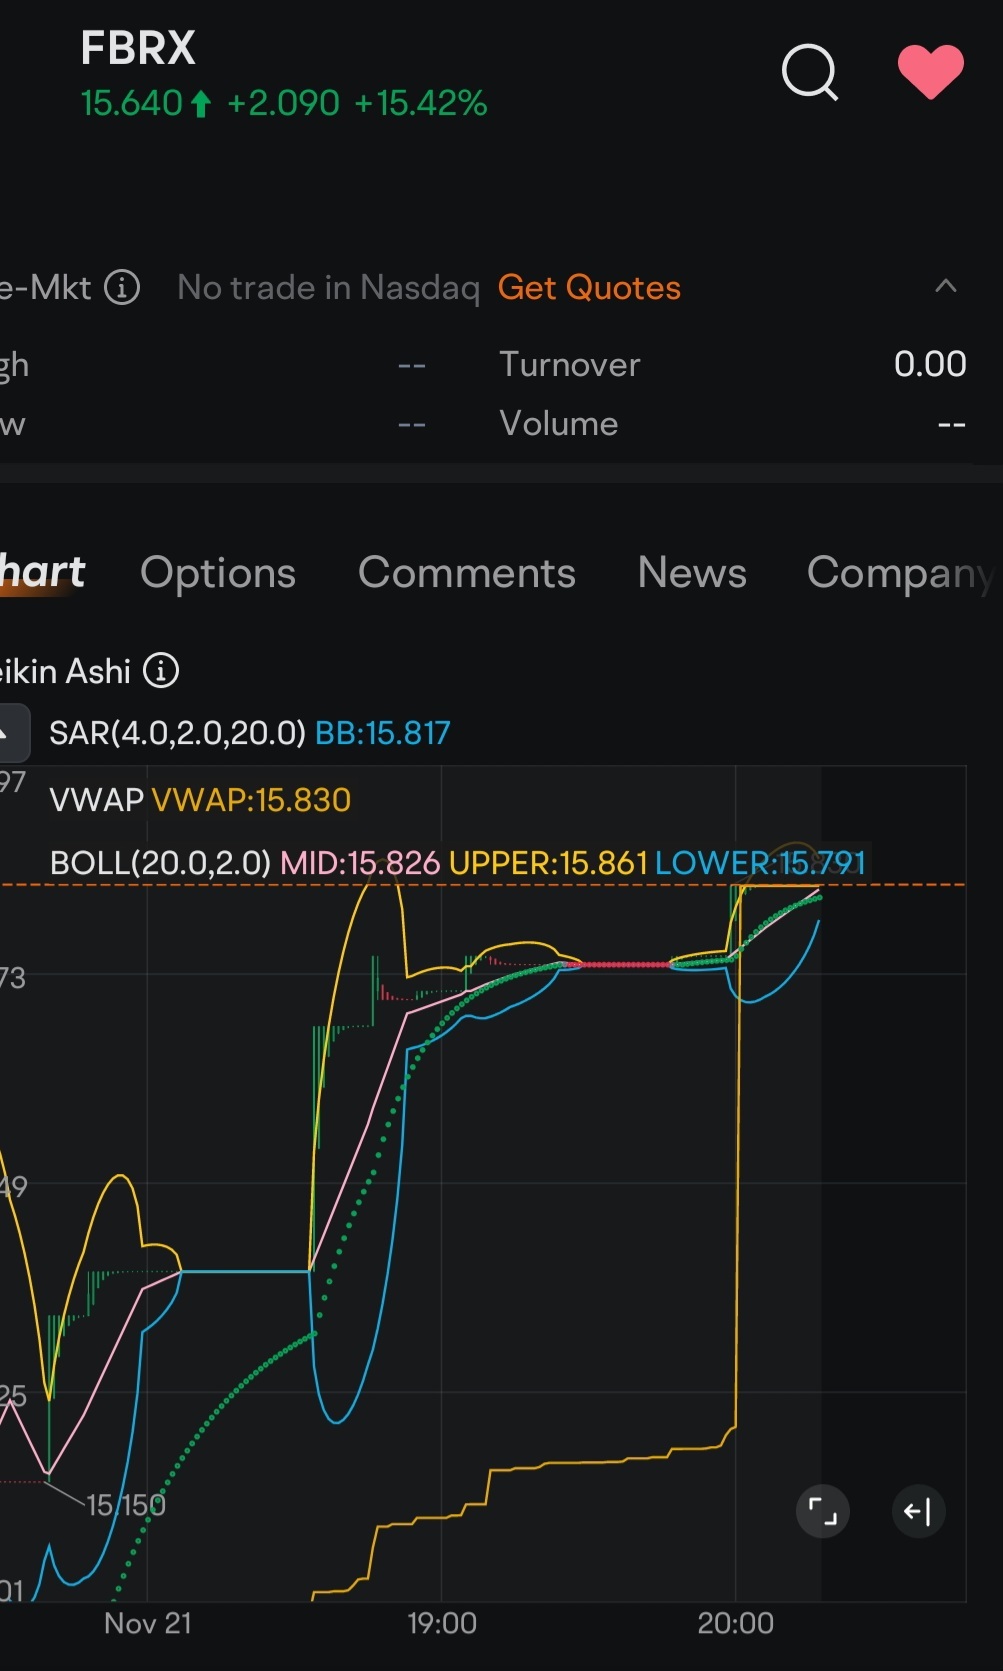The height and width of the screenshot is (1671, 1003).
Task: Open the search magnifier icon
Action: 810,72
